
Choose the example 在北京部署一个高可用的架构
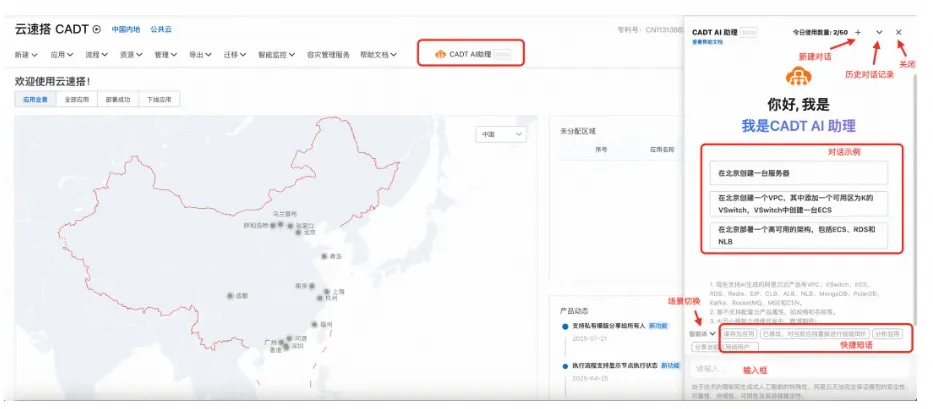pyautogui.click(x=799, y=235)
